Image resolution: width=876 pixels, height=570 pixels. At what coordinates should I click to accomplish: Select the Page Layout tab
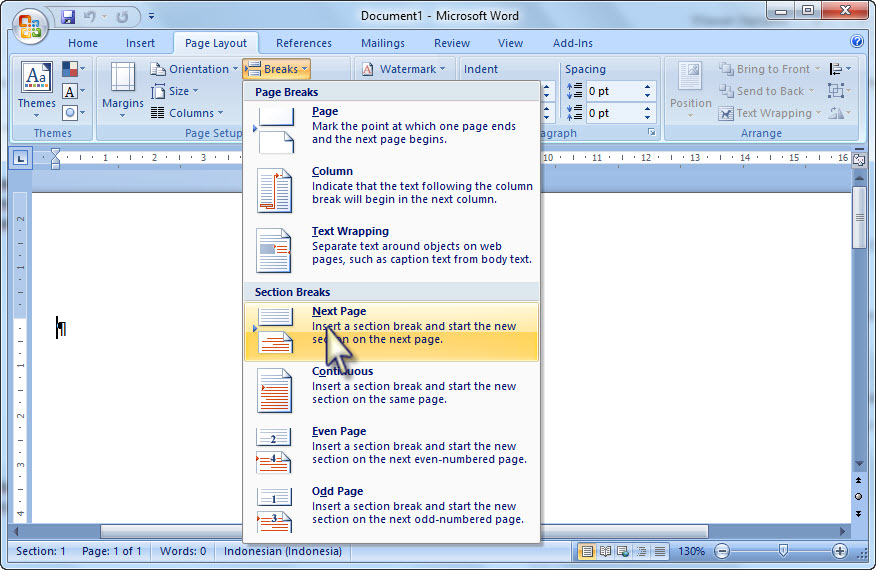pyautogui.click(x=216, y=43)
